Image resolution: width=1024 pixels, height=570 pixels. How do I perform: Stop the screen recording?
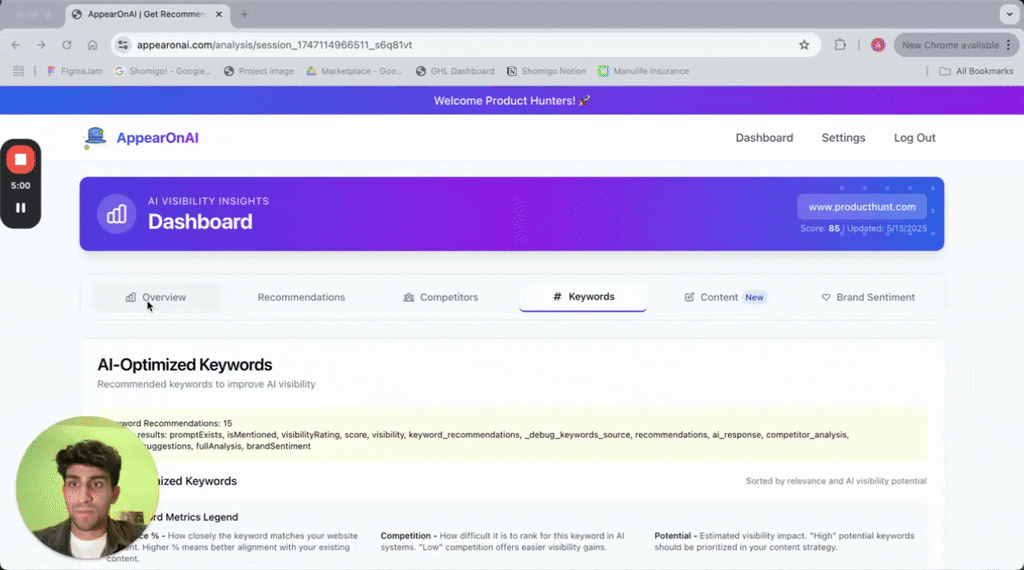20,159
